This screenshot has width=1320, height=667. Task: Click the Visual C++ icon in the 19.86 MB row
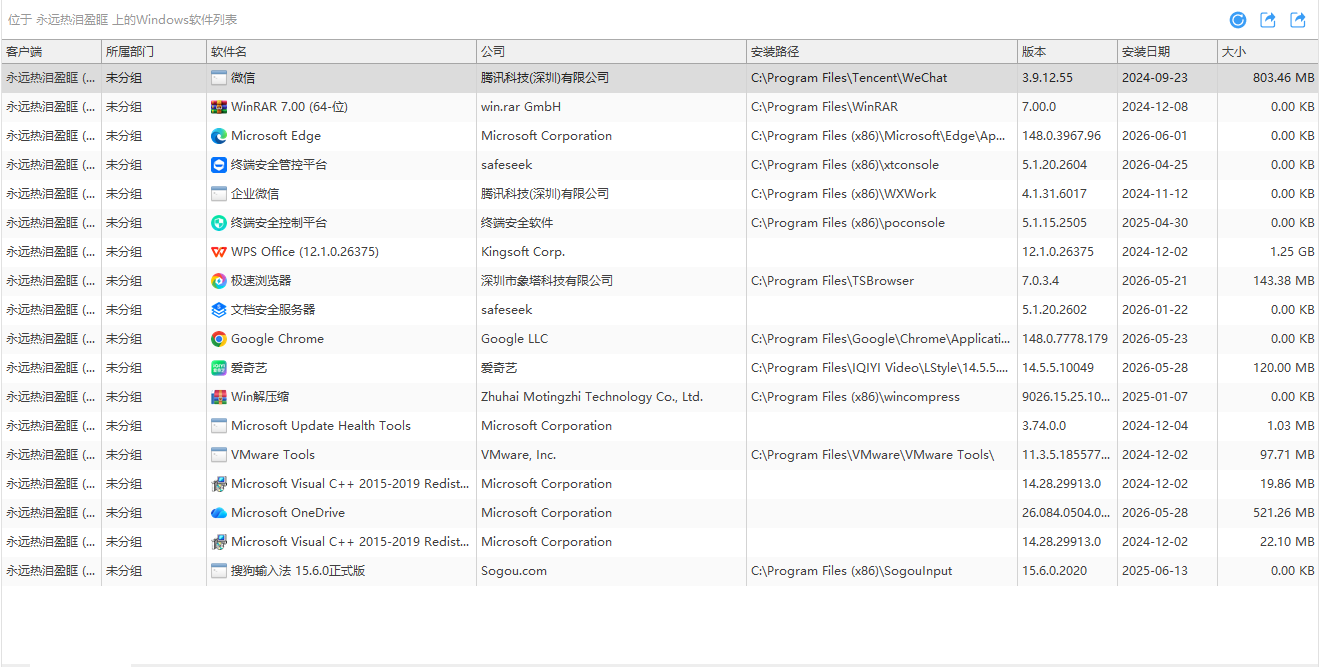point(219,484)
